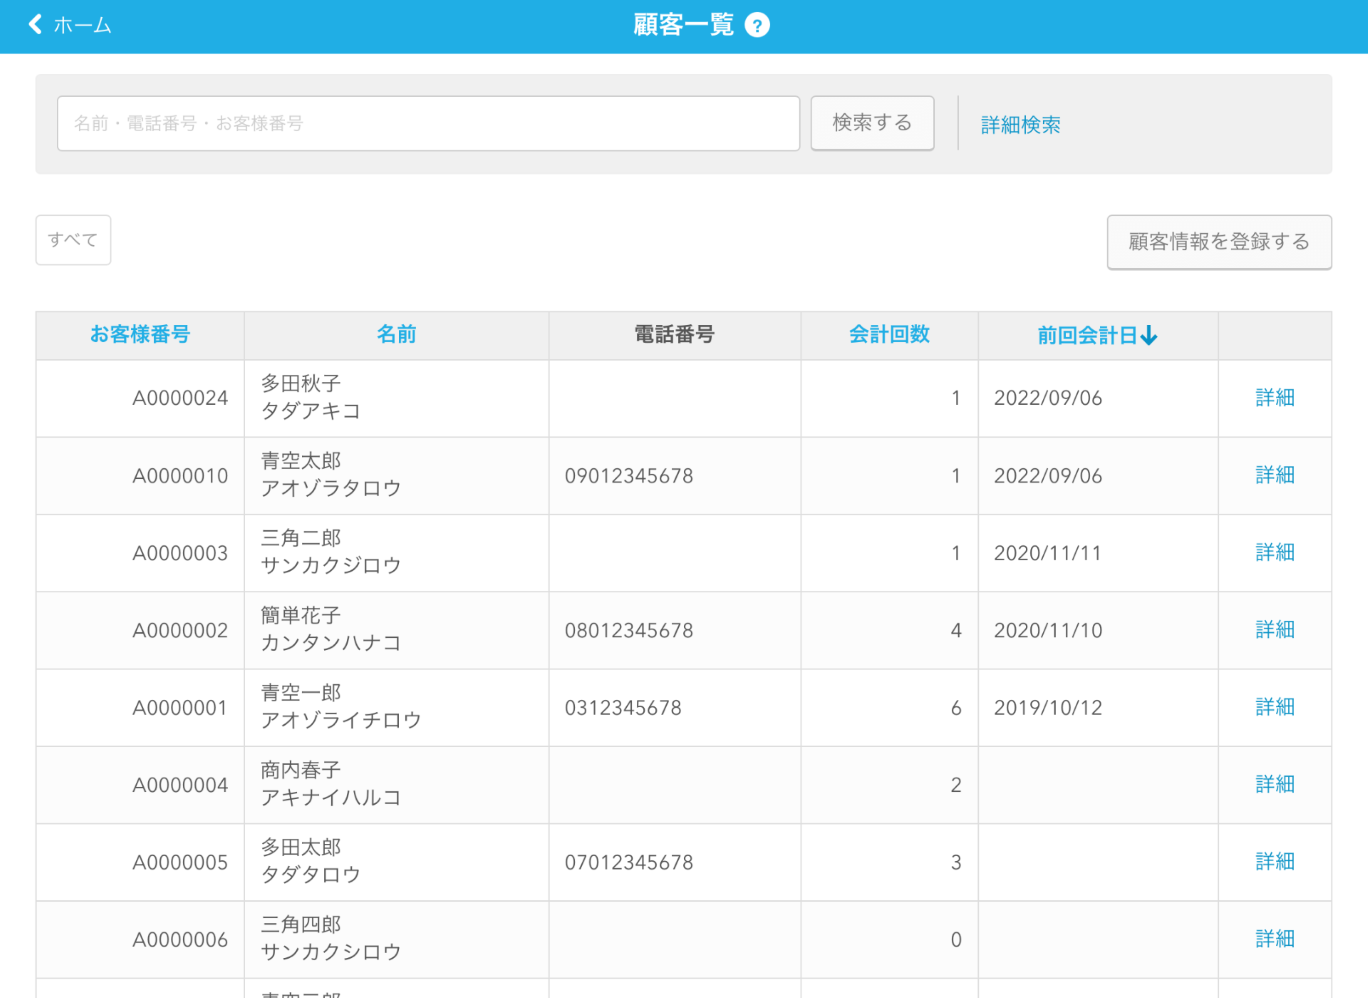Click the name/phone search input field
Image resolution: width=1368 pixels, height=998 pixels.
428,124
